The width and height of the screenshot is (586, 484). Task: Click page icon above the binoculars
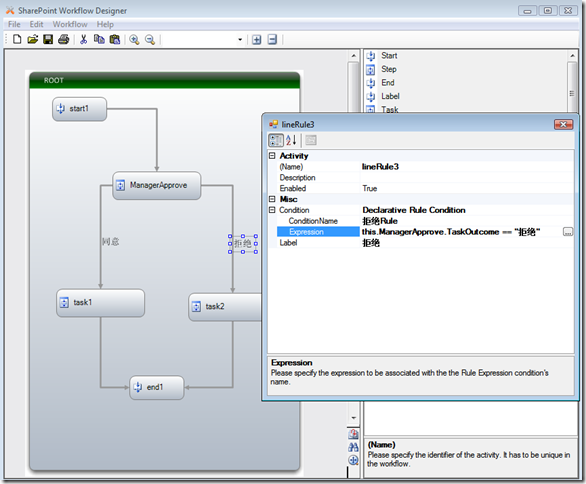pyautogui.click(x=353, y=434)
